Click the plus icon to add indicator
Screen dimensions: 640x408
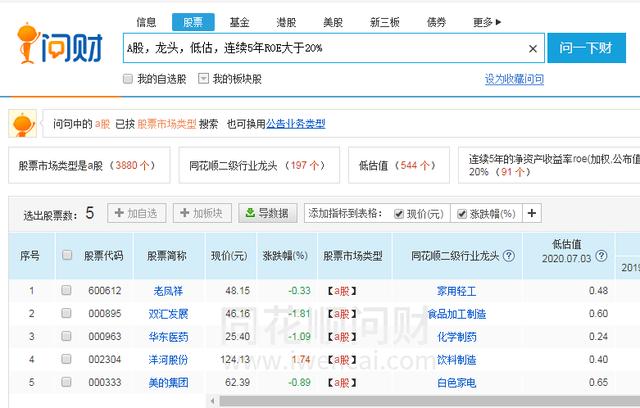532,213
